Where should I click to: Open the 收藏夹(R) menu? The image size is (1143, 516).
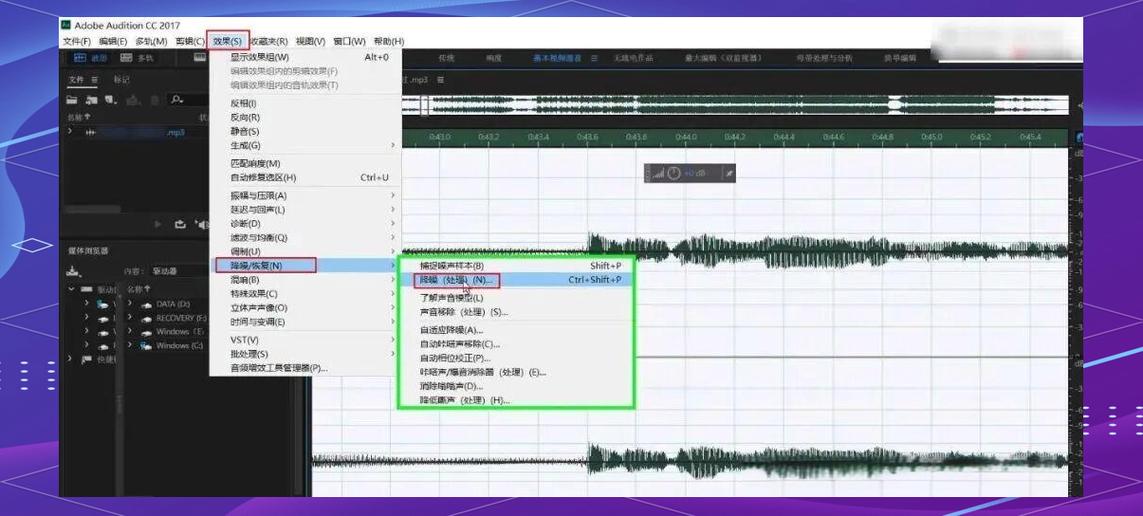[x=269, y=42]
